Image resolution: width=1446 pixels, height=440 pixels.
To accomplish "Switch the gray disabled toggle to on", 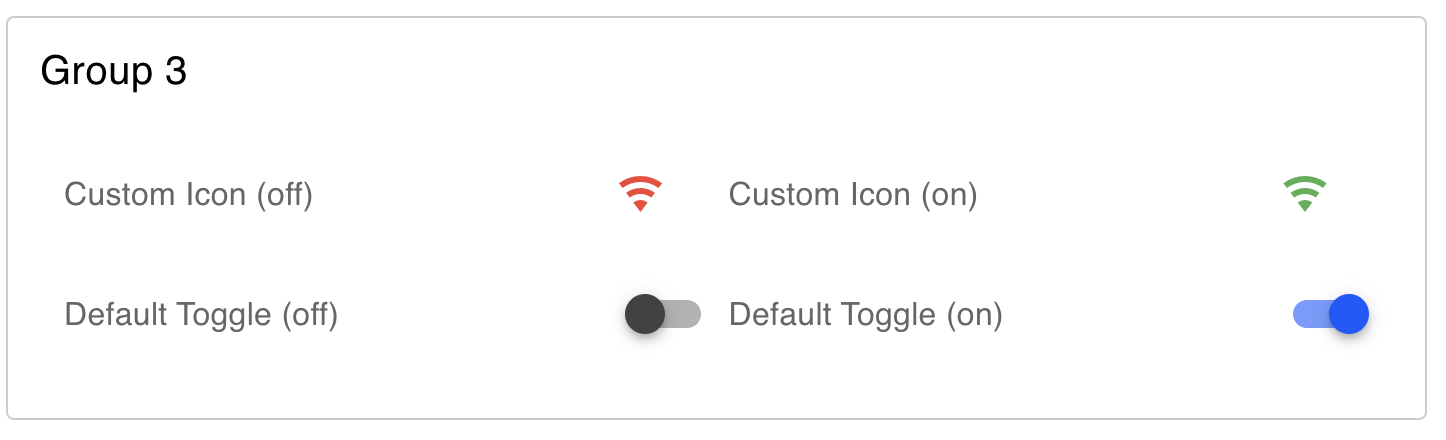I will click(663, 314).
